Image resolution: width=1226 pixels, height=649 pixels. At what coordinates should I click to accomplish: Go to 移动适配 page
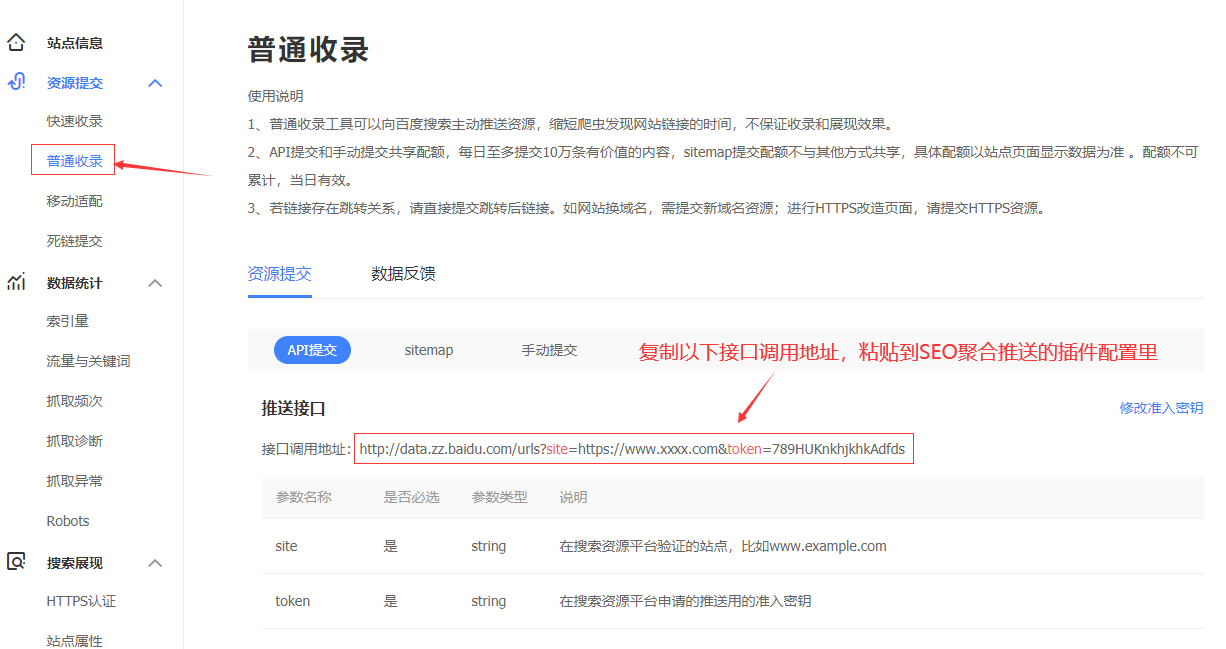pos(75,201)
